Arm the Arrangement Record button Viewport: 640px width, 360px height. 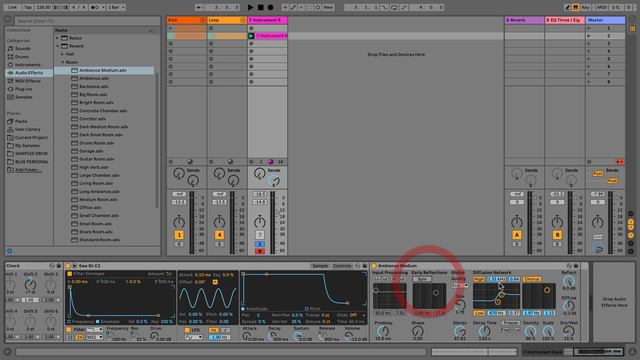coord(270,7)
